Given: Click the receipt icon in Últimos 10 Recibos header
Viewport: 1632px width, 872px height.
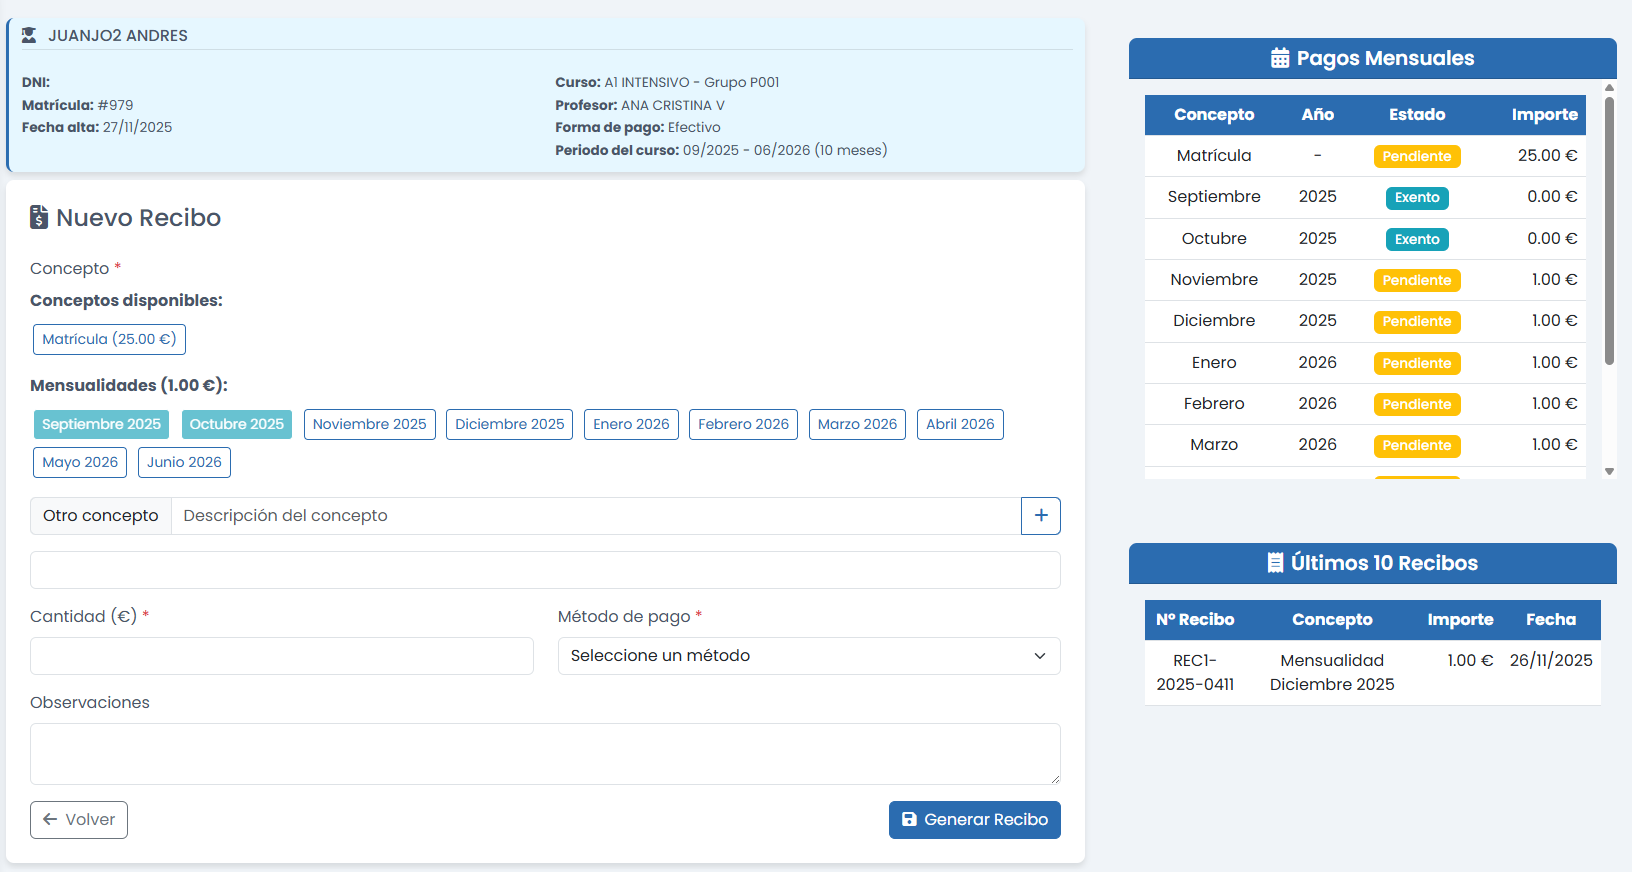Looking at the screenshot, I should click(1275, 563).
